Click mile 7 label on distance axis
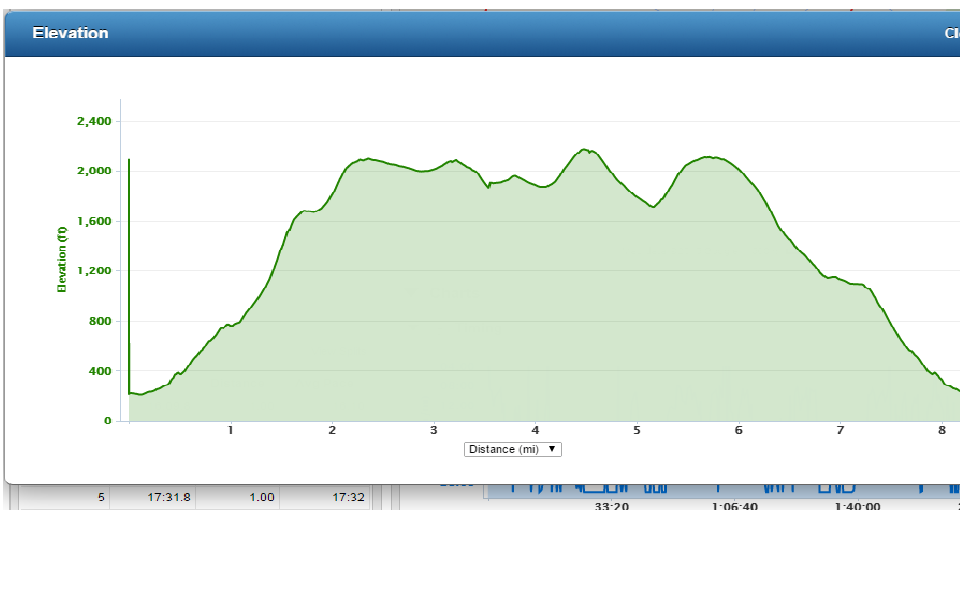960x614 pixels. [x=840, y=430]
